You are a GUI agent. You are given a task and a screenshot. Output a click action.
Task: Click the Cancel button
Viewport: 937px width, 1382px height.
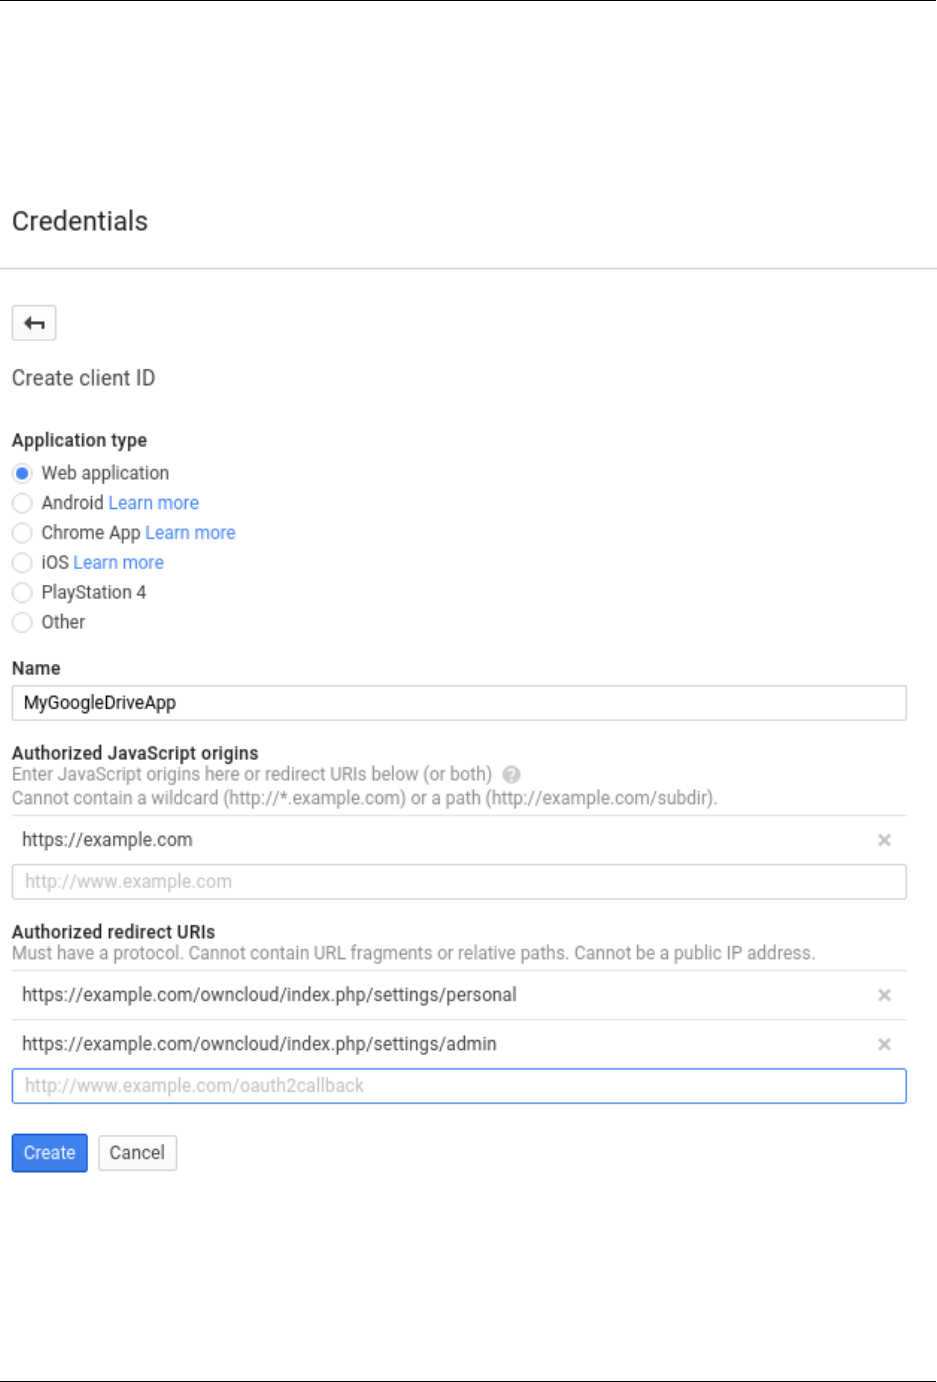(x=137, y=1153)
